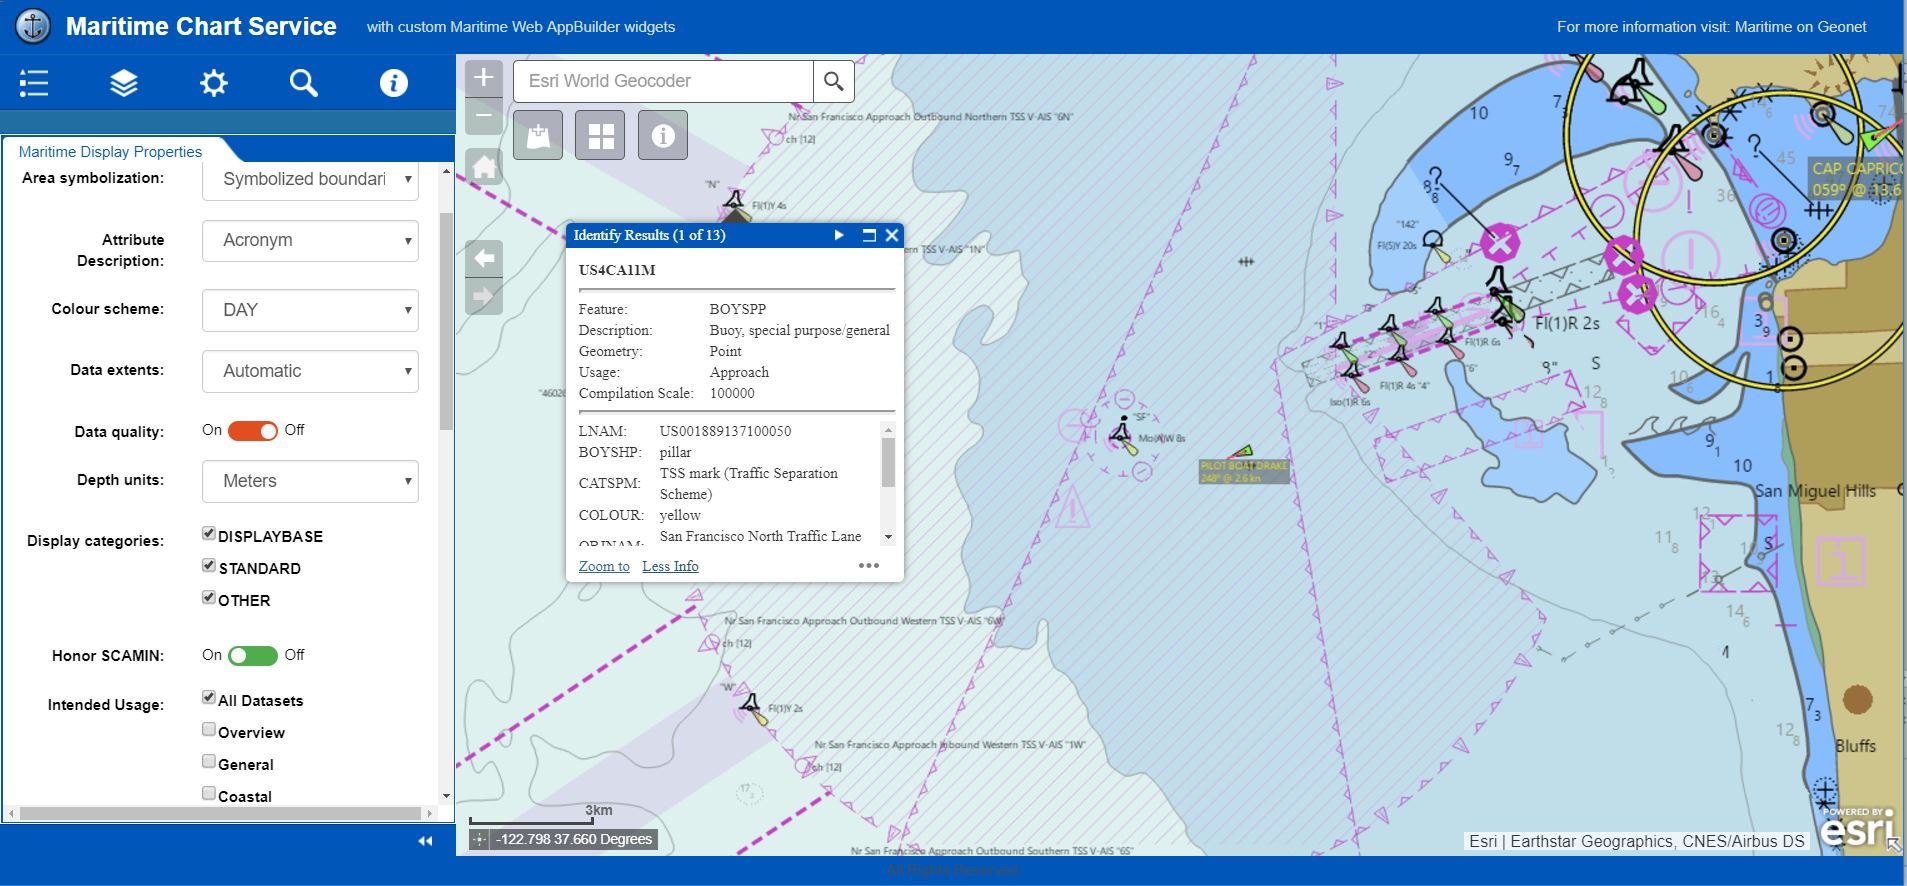Screen dimensions: 1907x886
Task: Click the Compilation Scale value 100000
Action: pos(732,393)
